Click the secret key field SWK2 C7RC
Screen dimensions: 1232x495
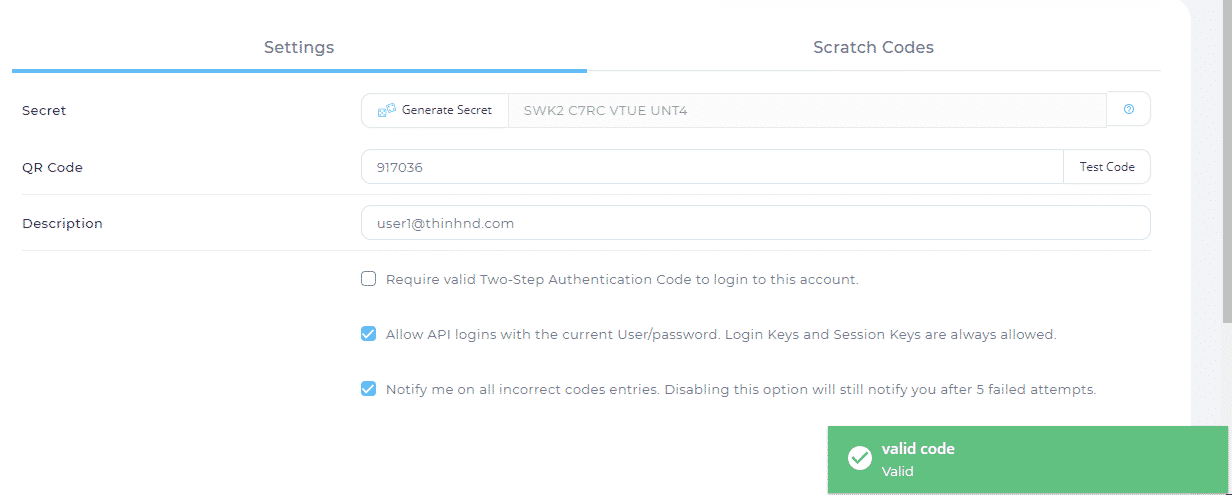point(806,110)
